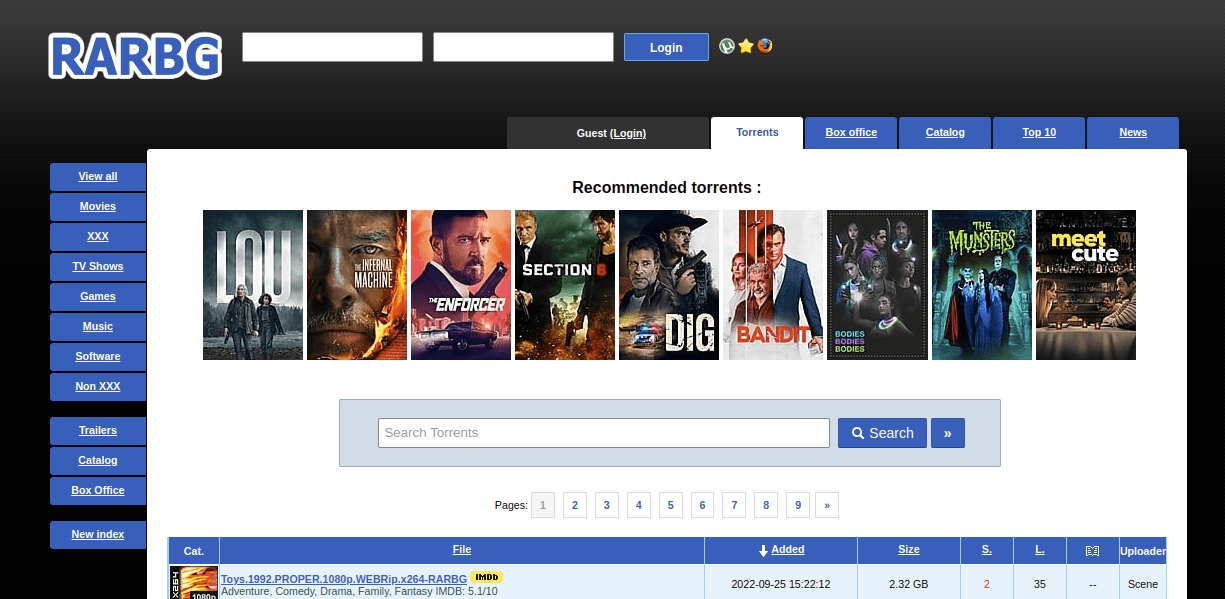Click the Firefox icon in header
1225x599 pixels.
(x=765, y=46)
